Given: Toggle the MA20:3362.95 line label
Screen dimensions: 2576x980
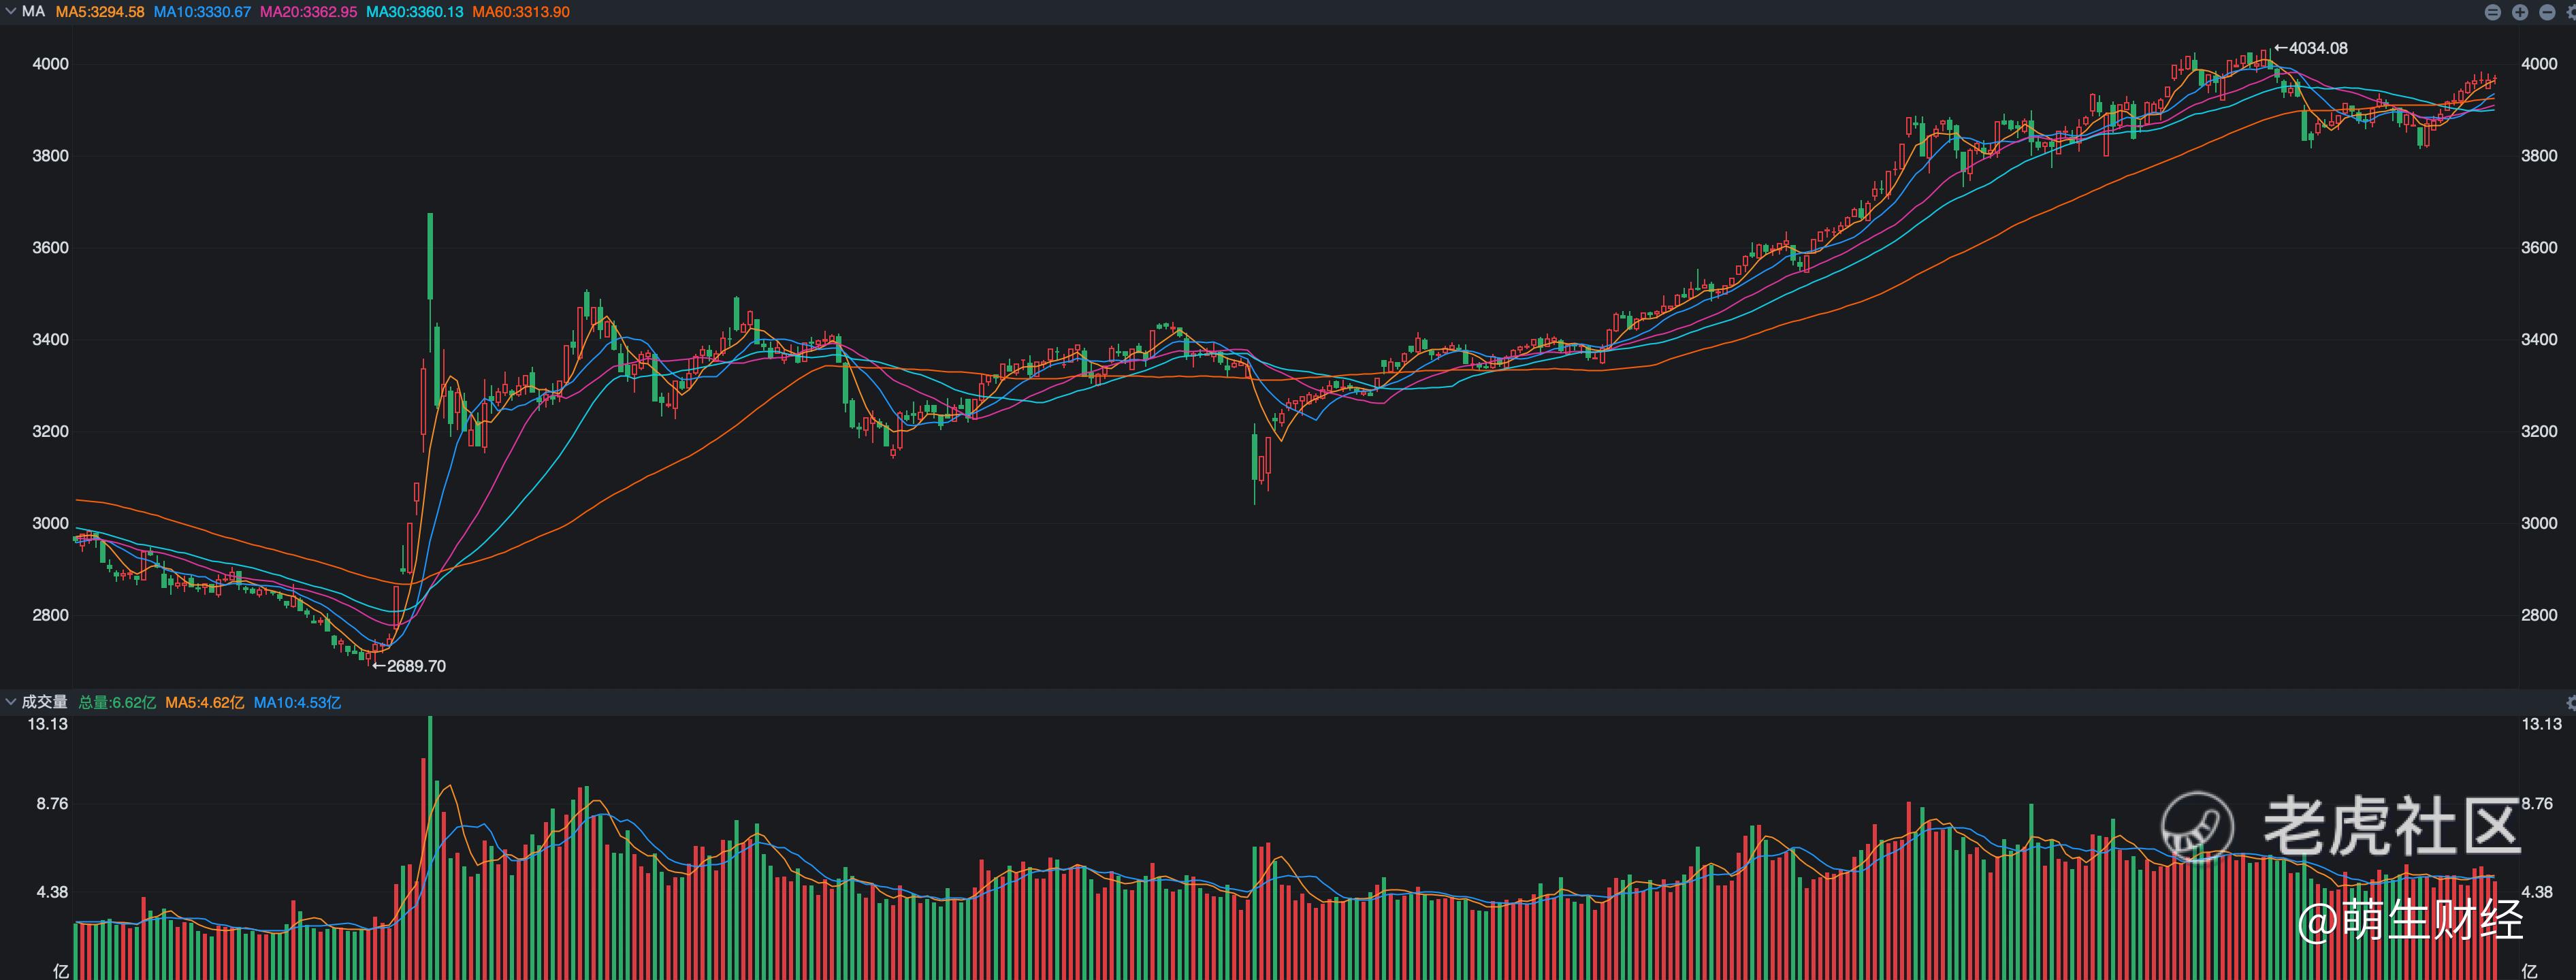Looking at the screenshot, I should pos(308,12).
